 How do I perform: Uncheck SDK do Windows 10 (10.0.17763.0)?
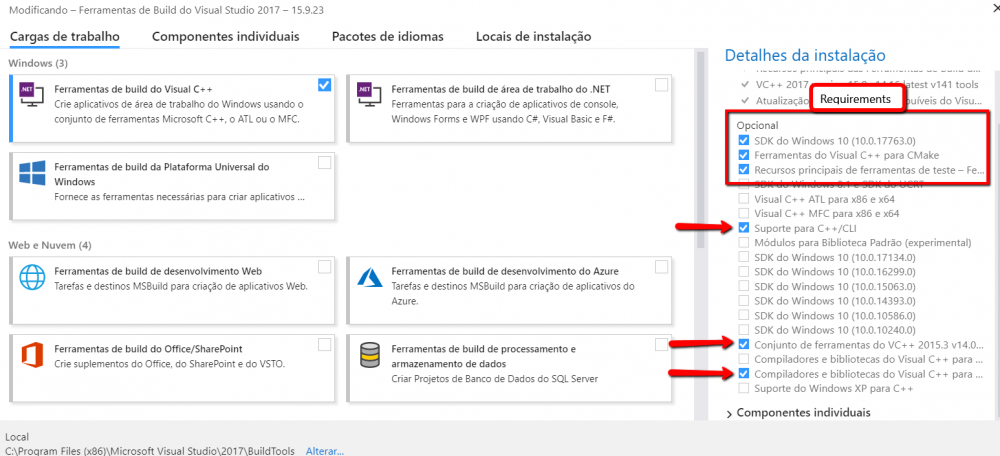click(744, 140)
